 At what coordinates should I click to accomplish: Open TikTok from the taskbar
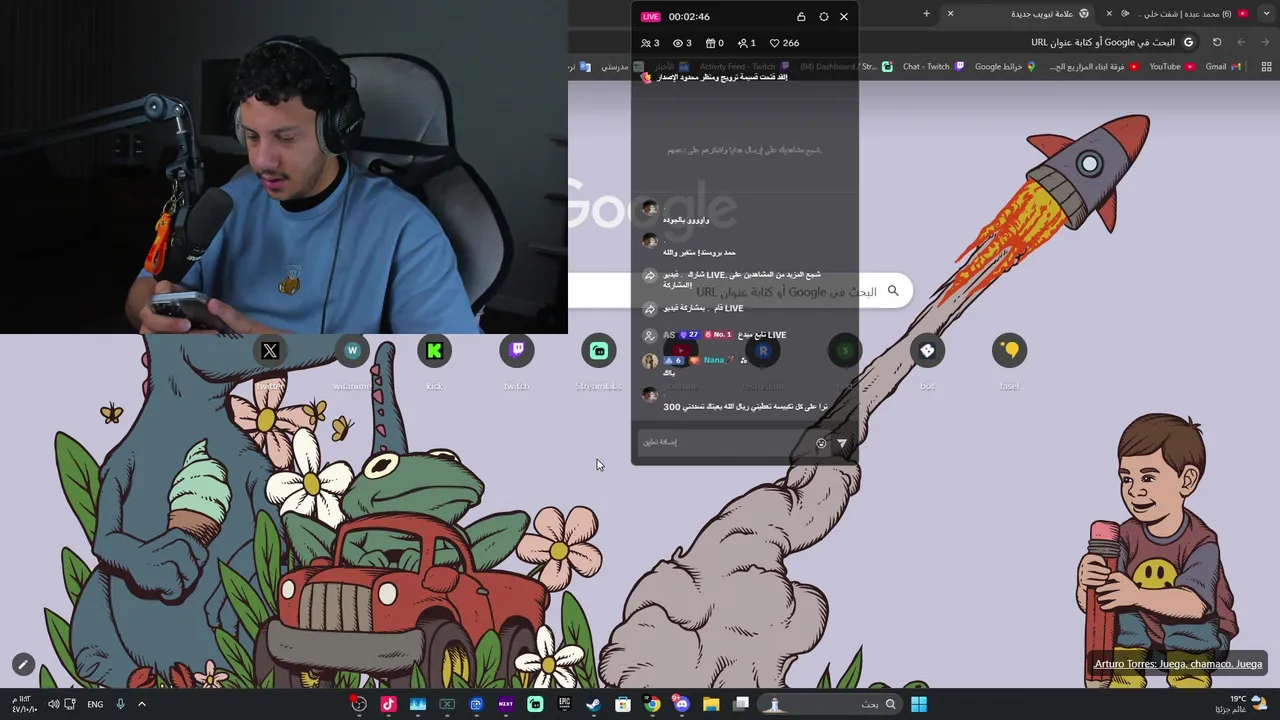point(388,704)
